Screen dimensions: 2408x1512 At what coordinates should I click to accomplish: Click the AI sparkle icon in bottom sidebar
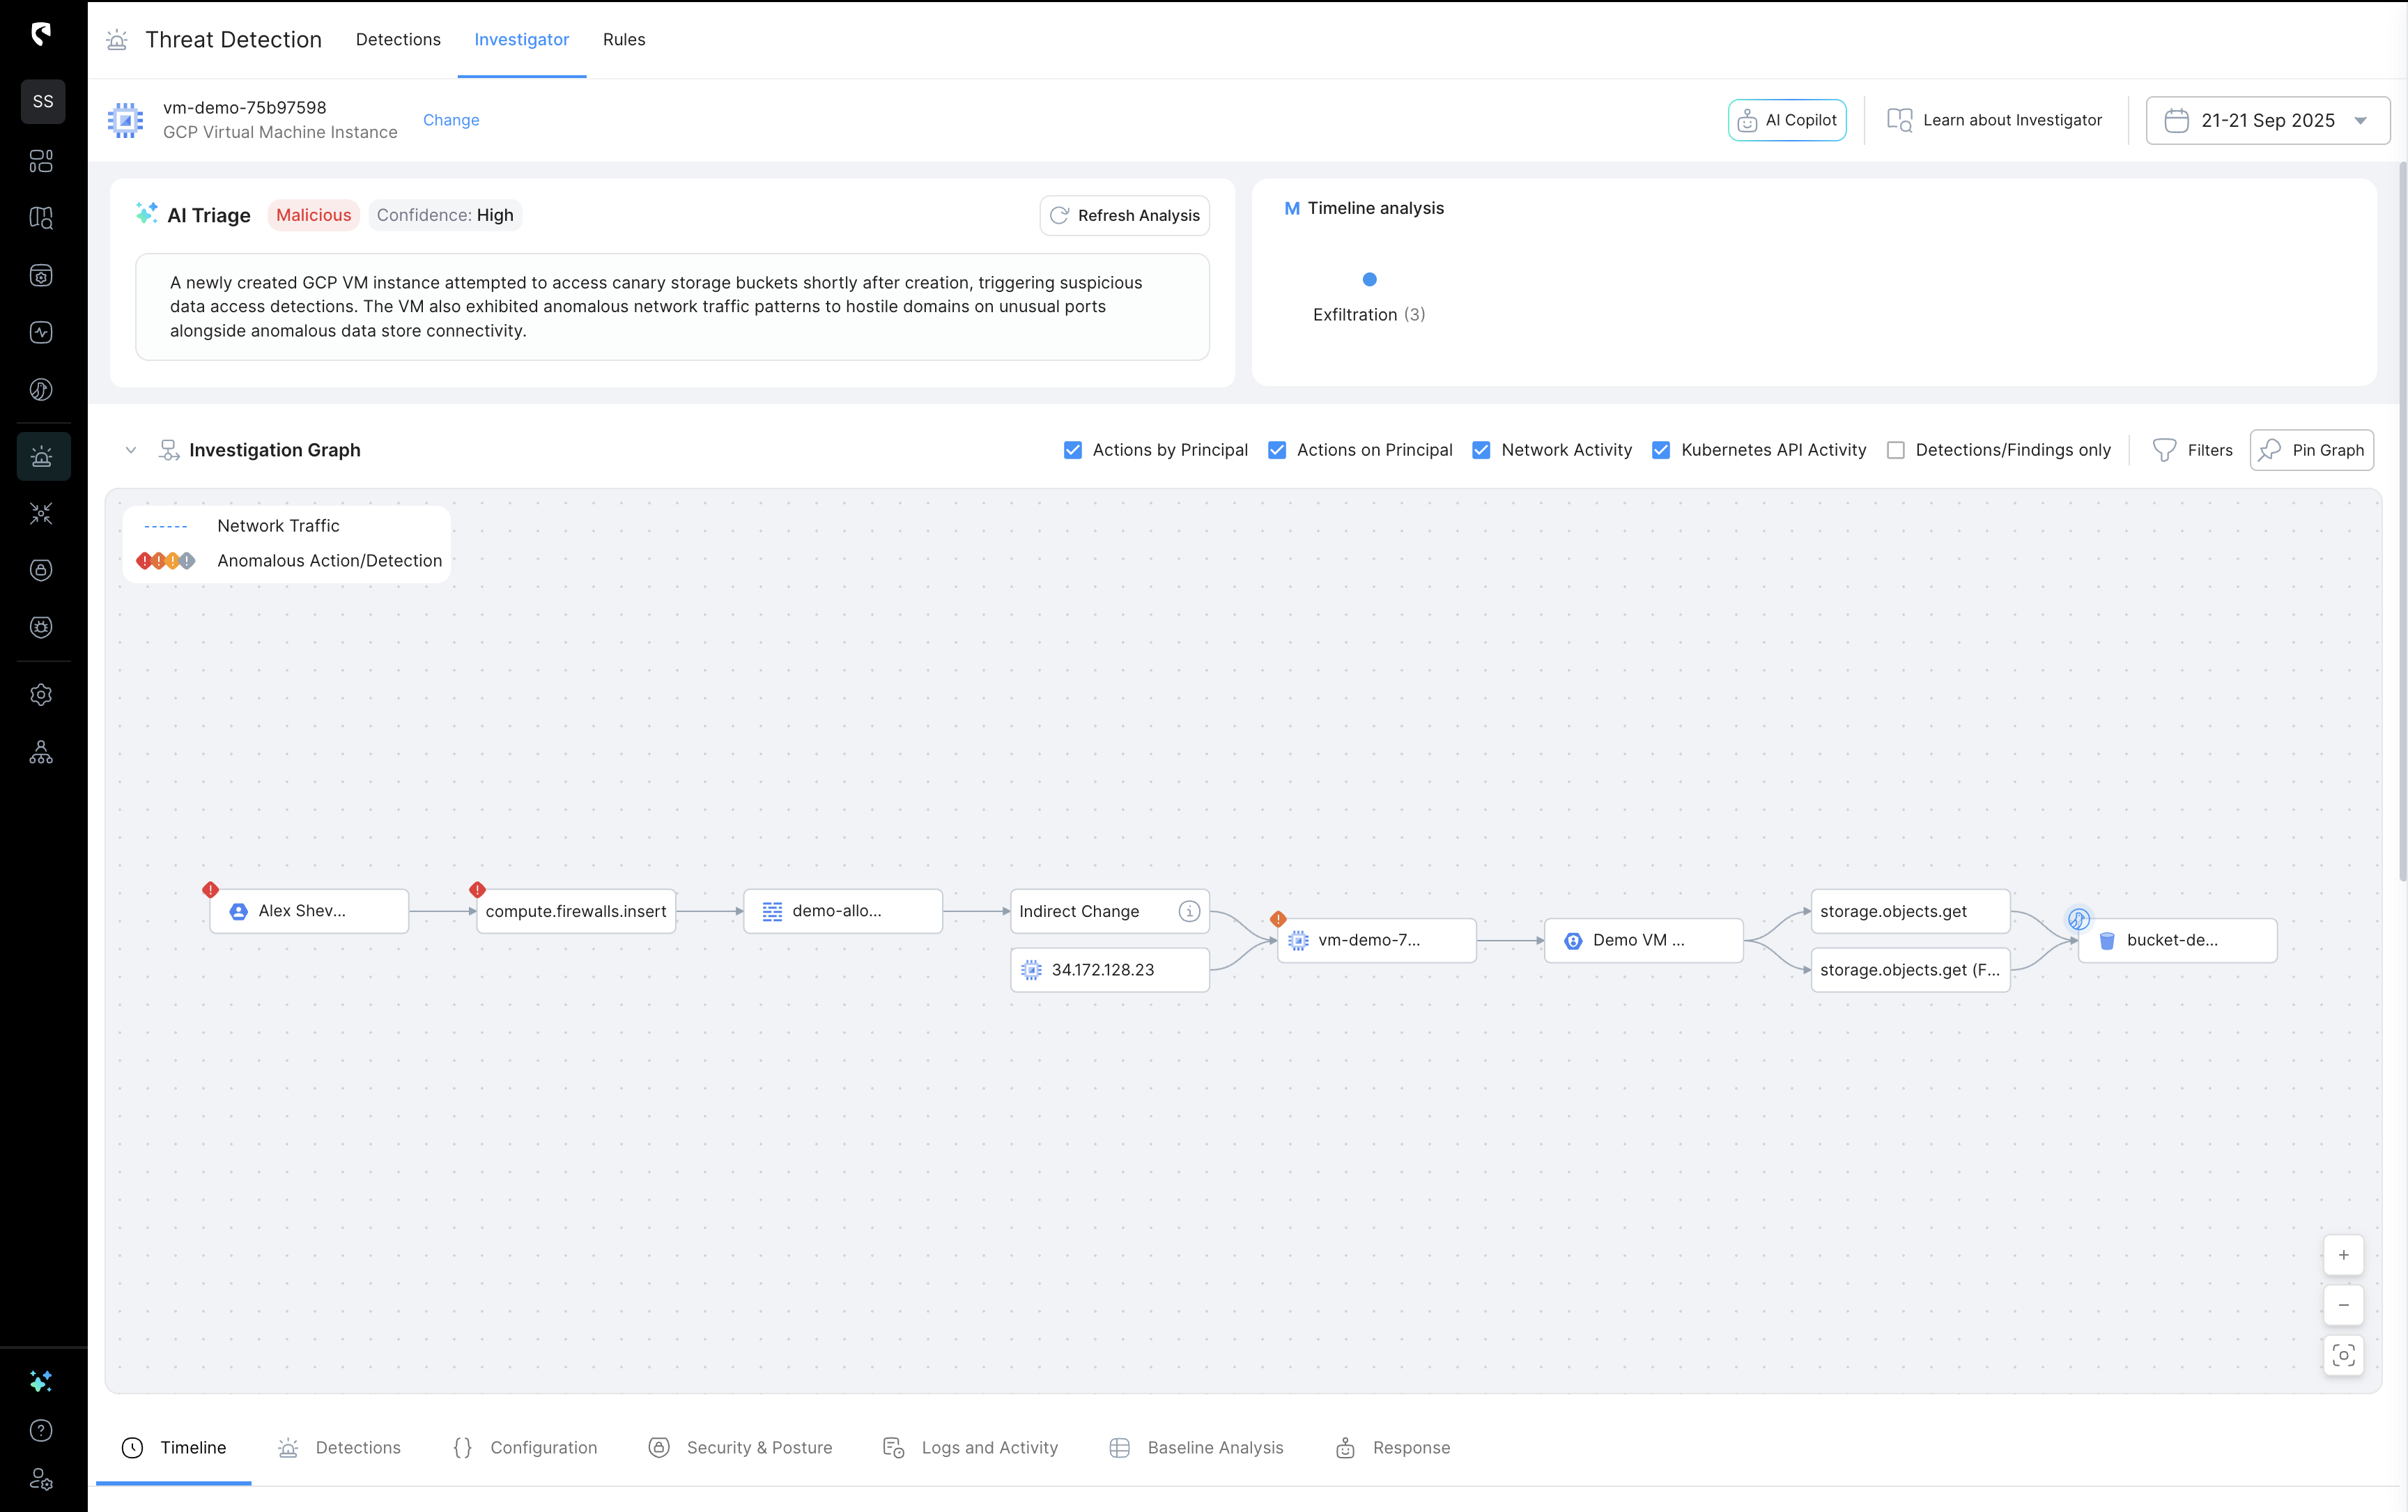(x=41, y=1381)
